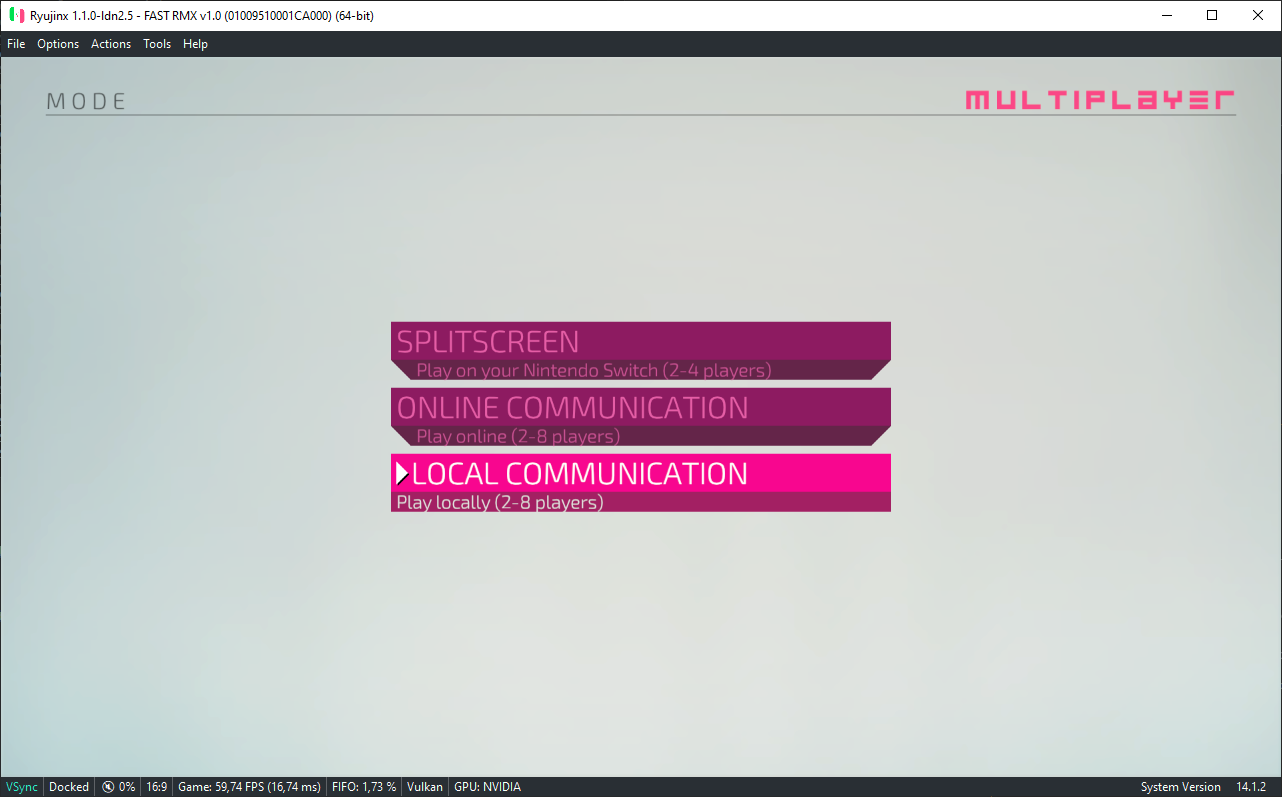Image resolution: width=1282 pixels, height=797 pixels.
Task: Open the Tools menu
Action: point(157,44)
